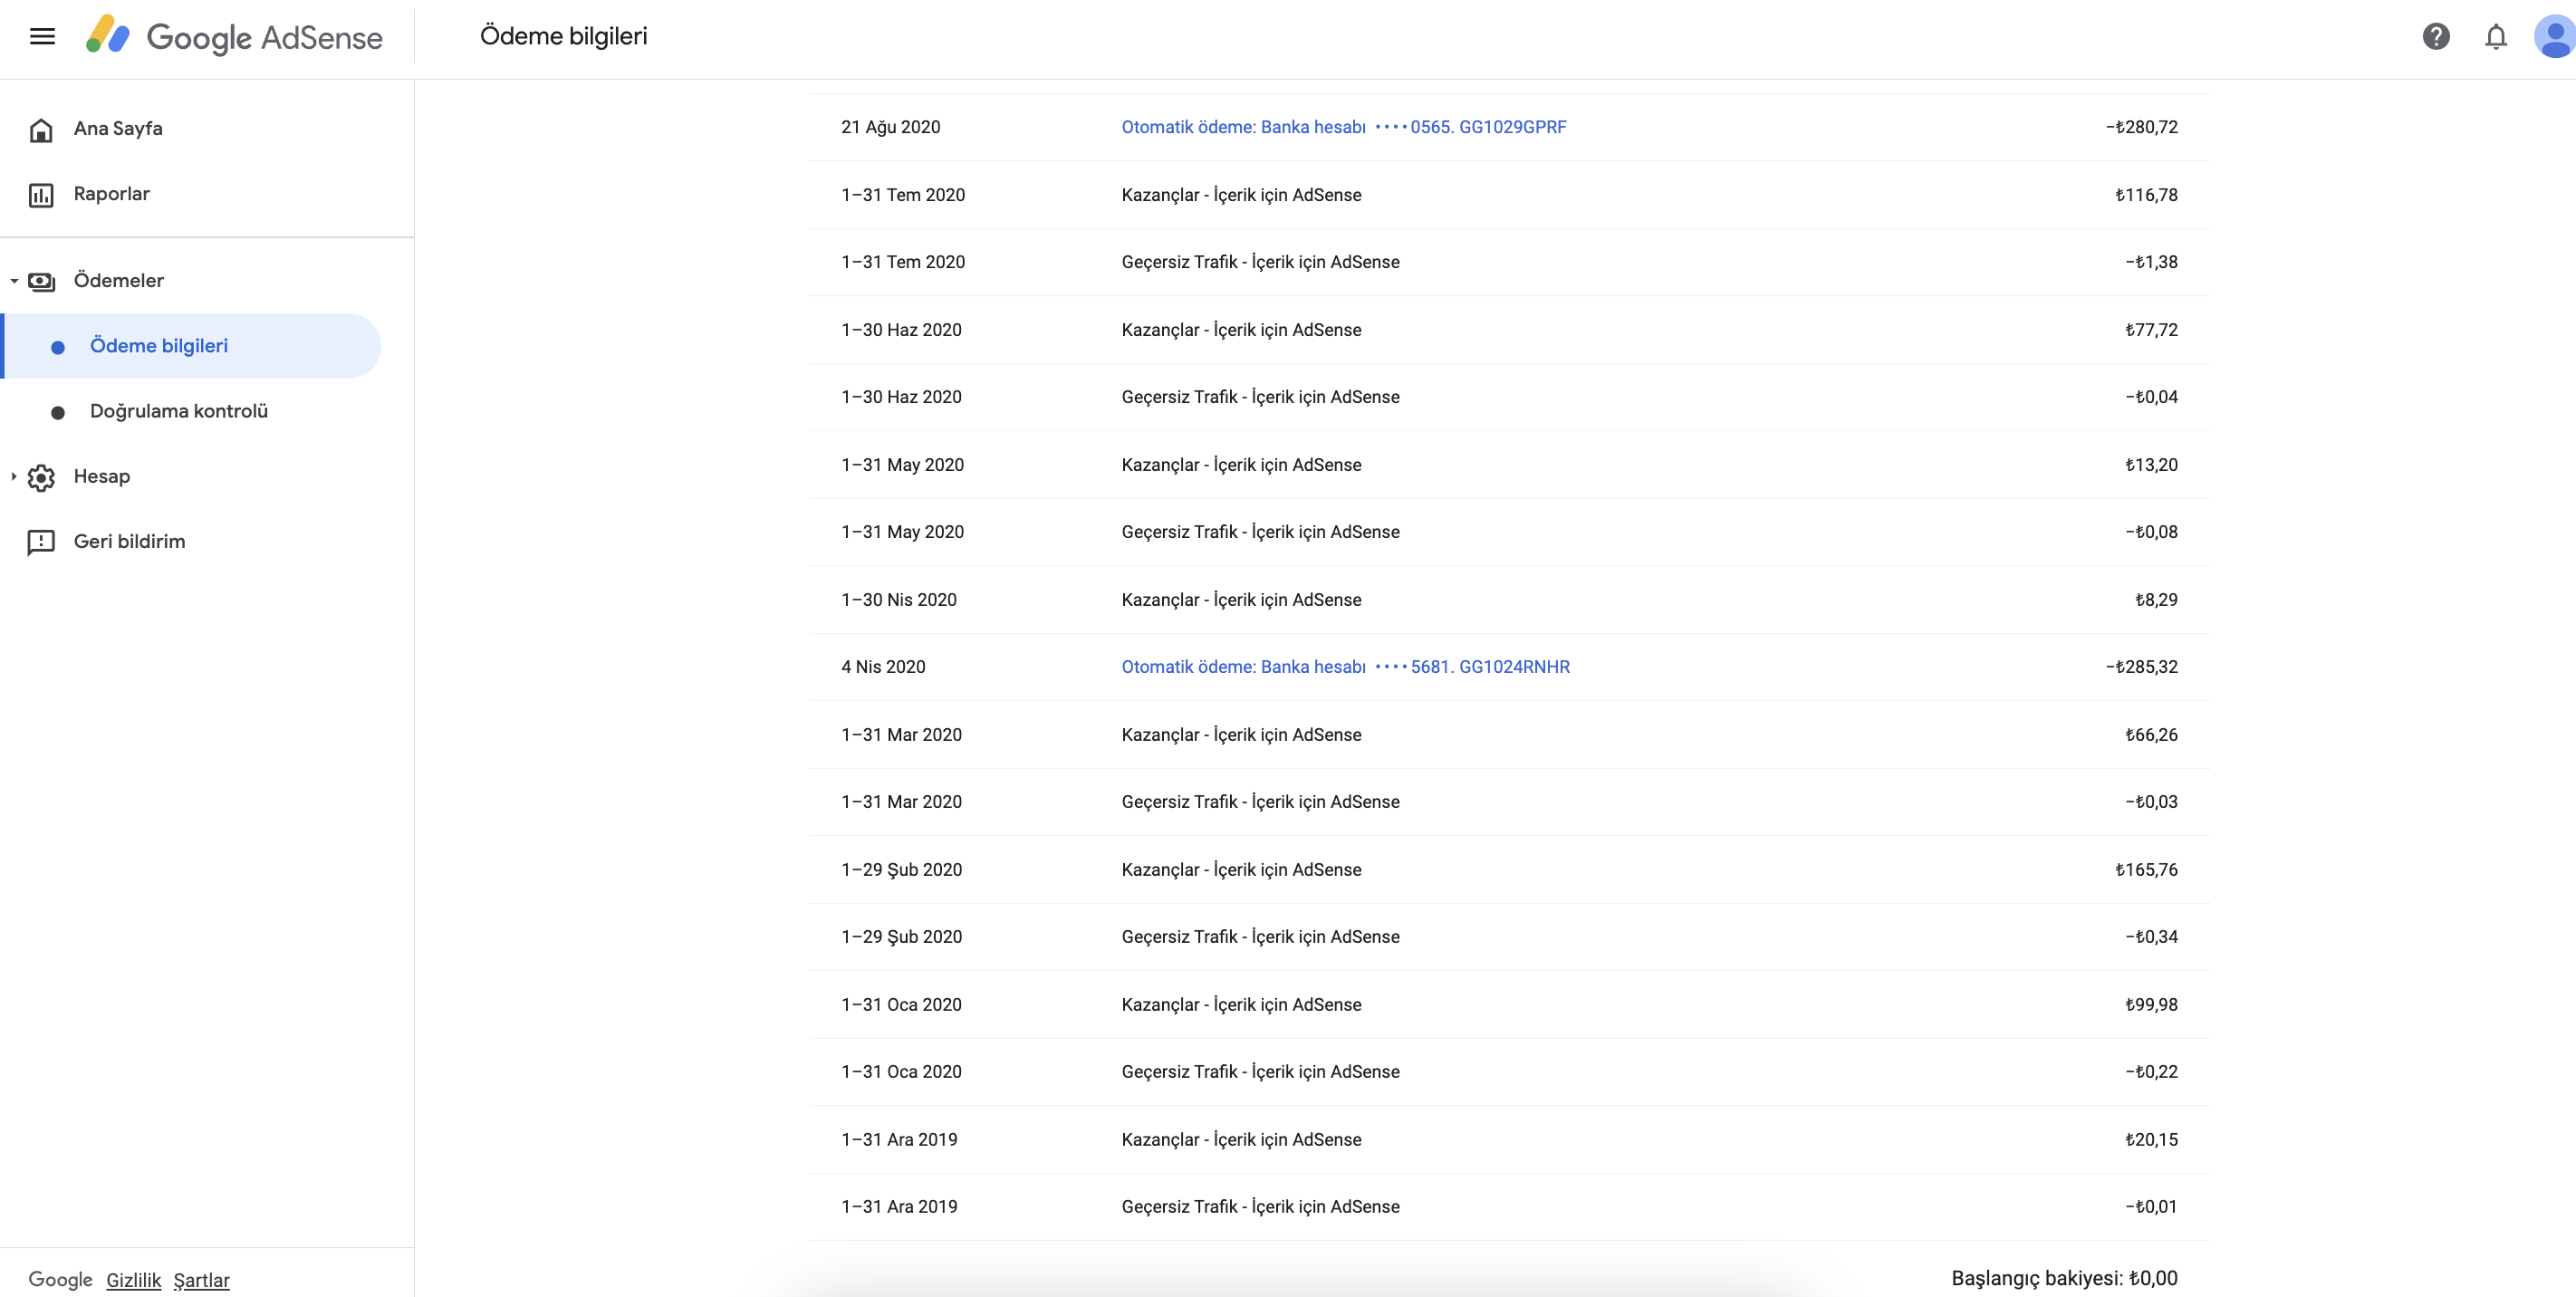Click the ₺8,29 earnings amount
The width and height of the screenshot is (2576, 1297).
click(x=2157, y=600)
